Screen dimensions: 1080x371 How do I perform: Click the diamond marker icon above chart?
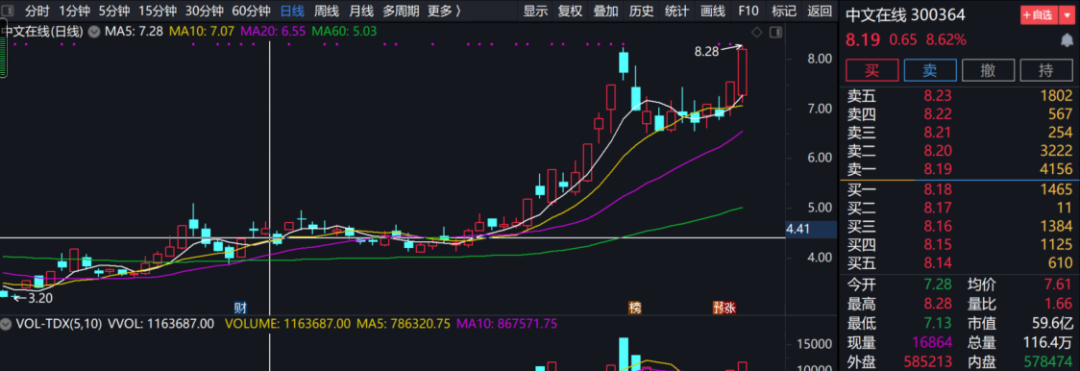click(756, 32)
